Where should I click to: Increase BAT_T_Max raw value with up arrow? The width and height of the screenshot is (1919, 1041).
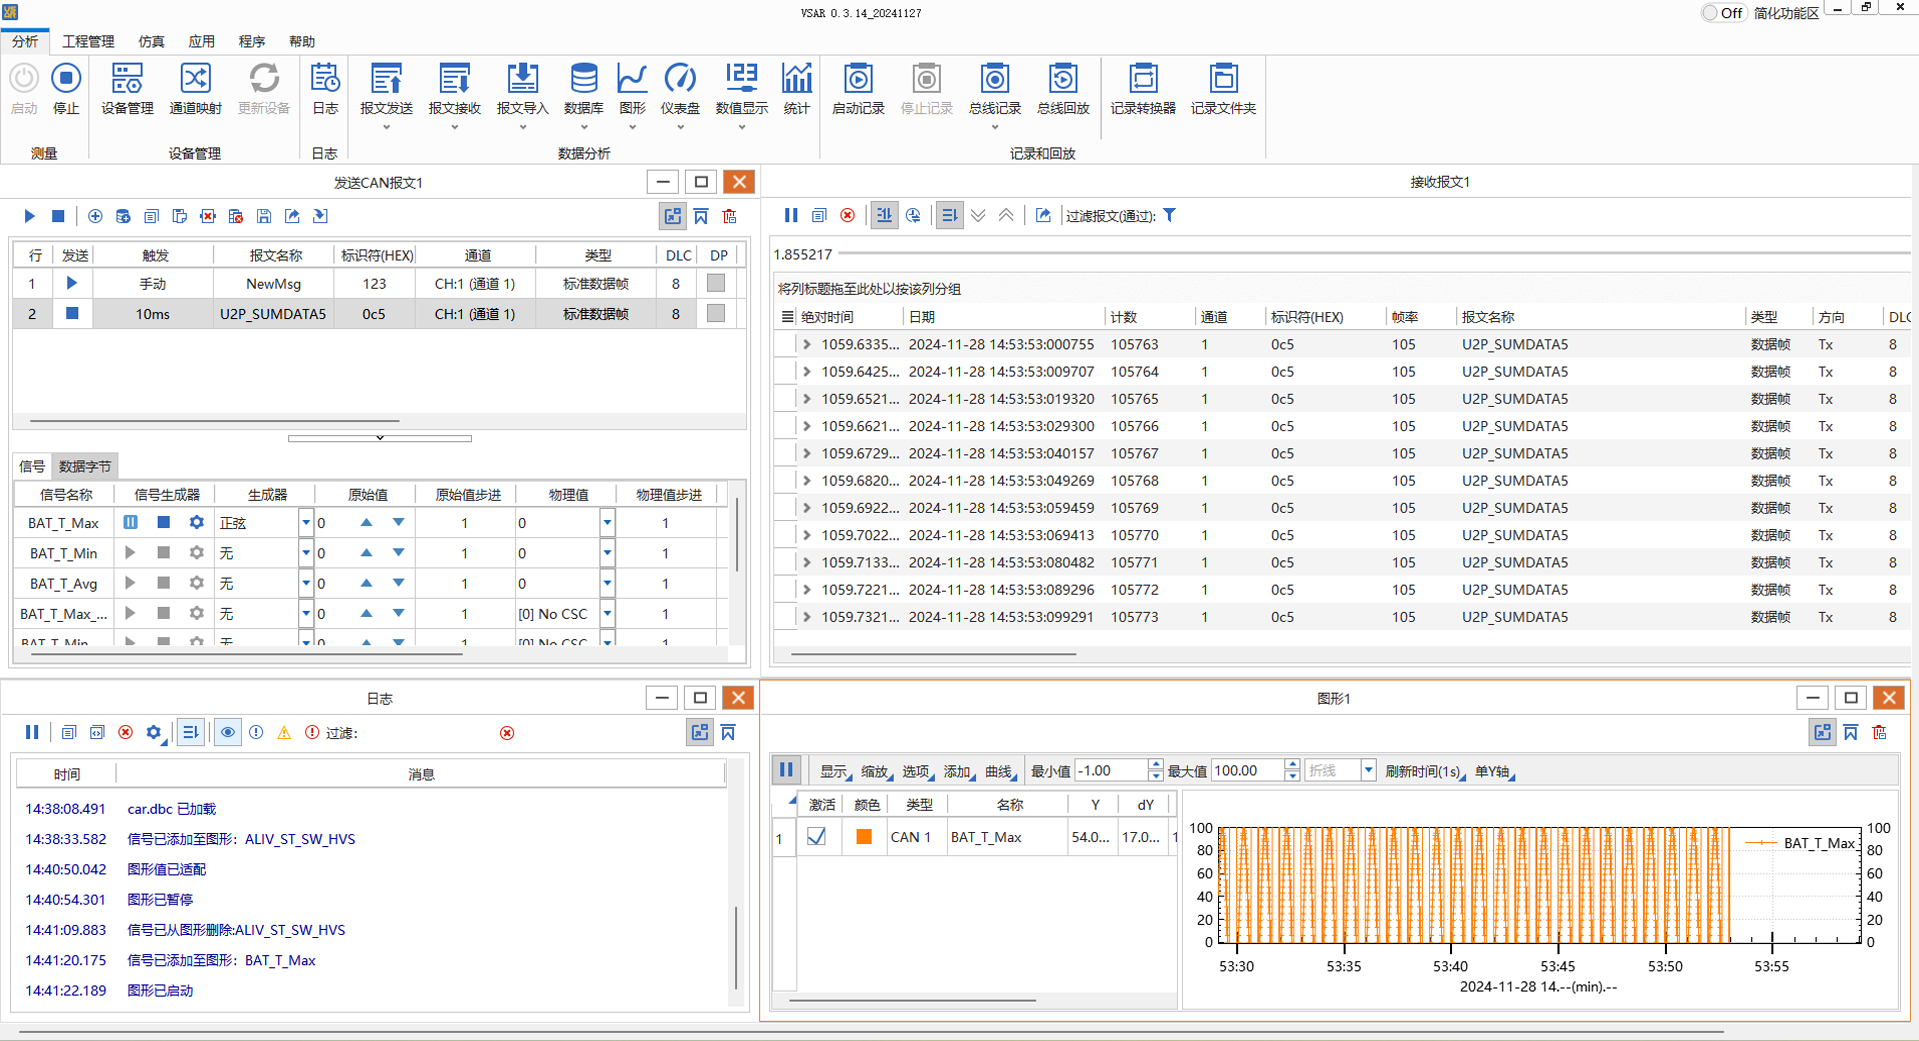[367, 522]
